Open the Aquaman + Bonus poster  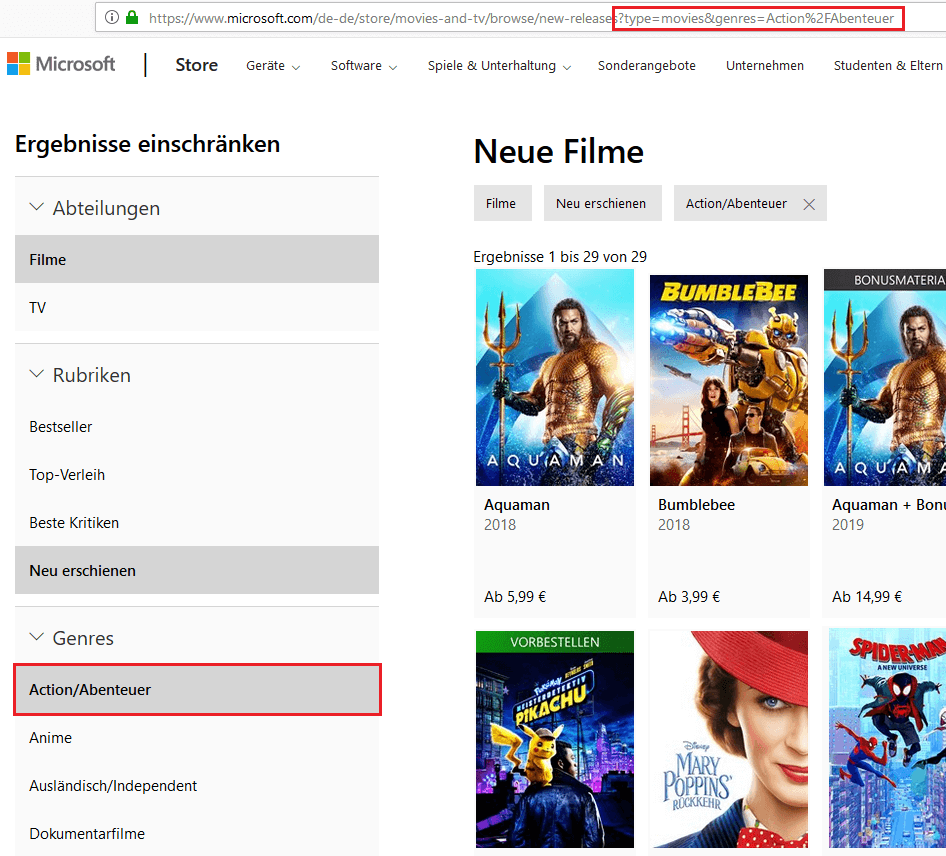click(x=884, y=377)
